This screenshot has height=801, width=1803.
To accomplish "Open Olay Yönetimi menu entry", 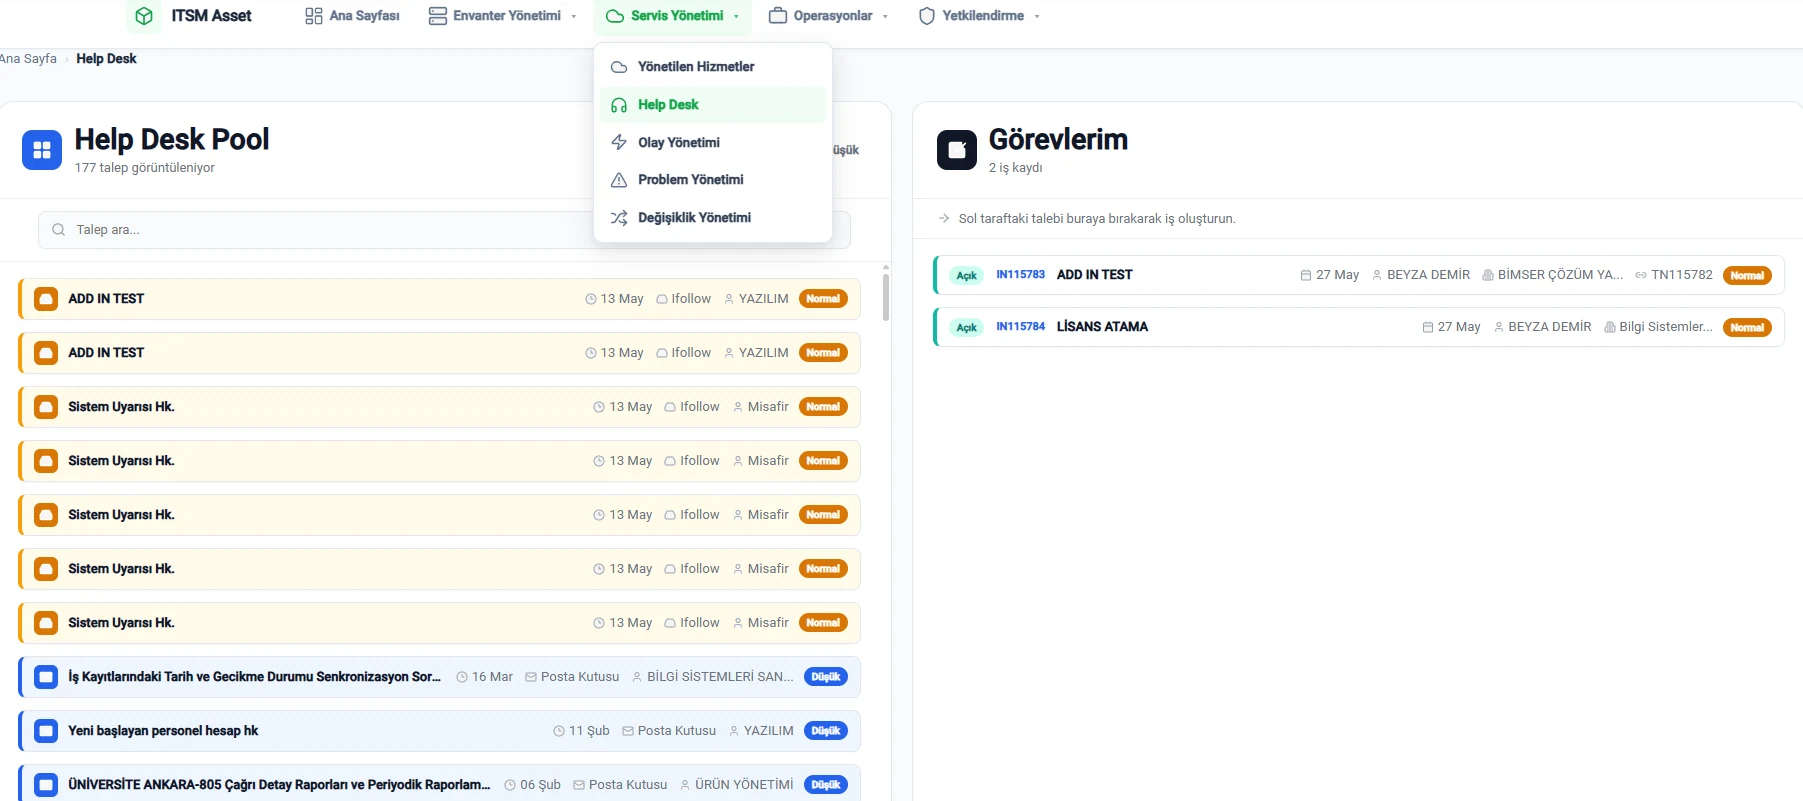I will 712,143.
